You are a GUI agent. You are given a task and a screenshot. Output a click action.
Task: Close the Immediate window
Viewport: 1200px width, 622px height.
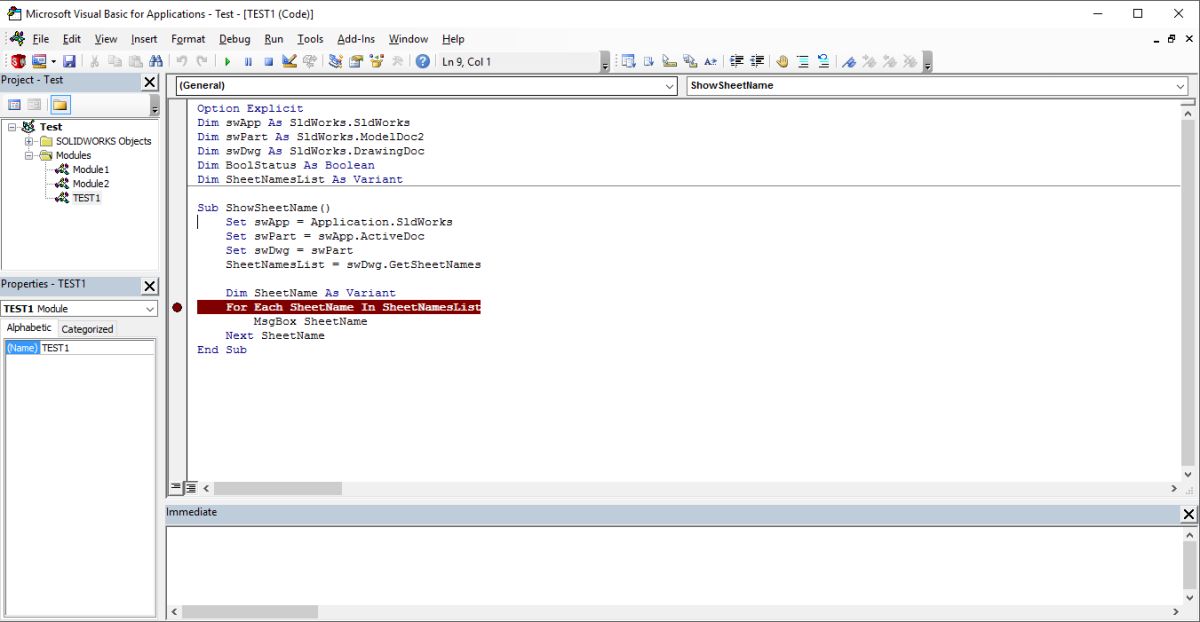[1189, 514]
